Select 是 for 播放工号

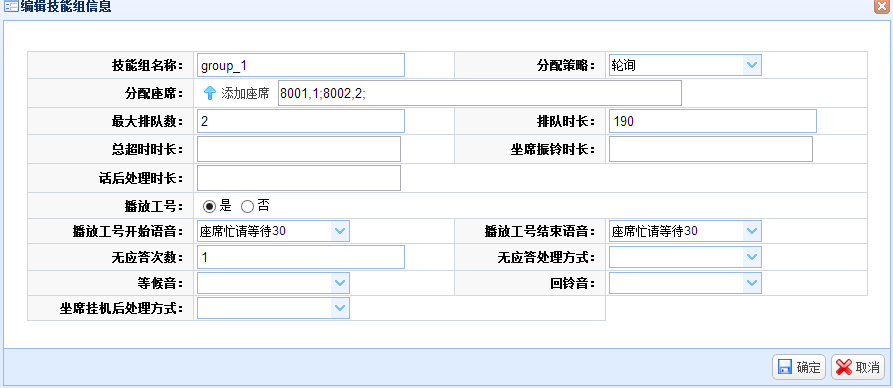click(210, 206)
